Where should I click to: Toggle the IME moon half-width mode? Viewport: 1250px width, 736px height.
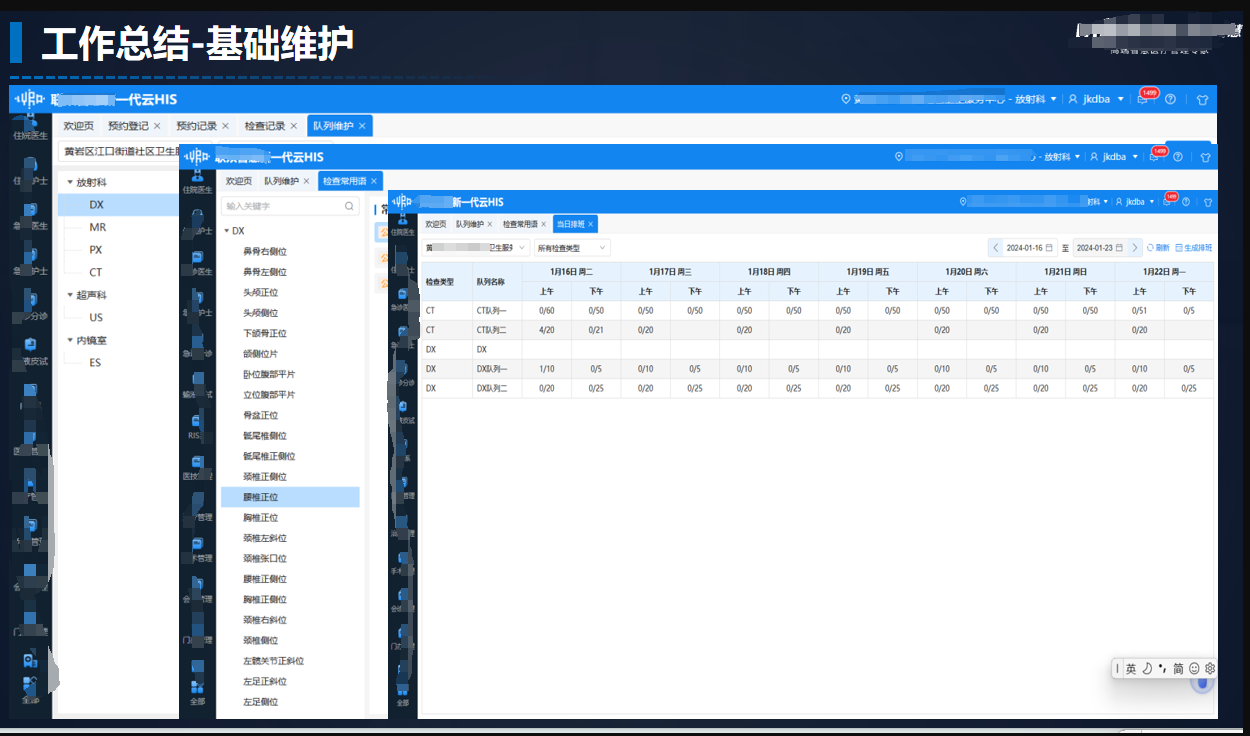[x=1147, y=668]
